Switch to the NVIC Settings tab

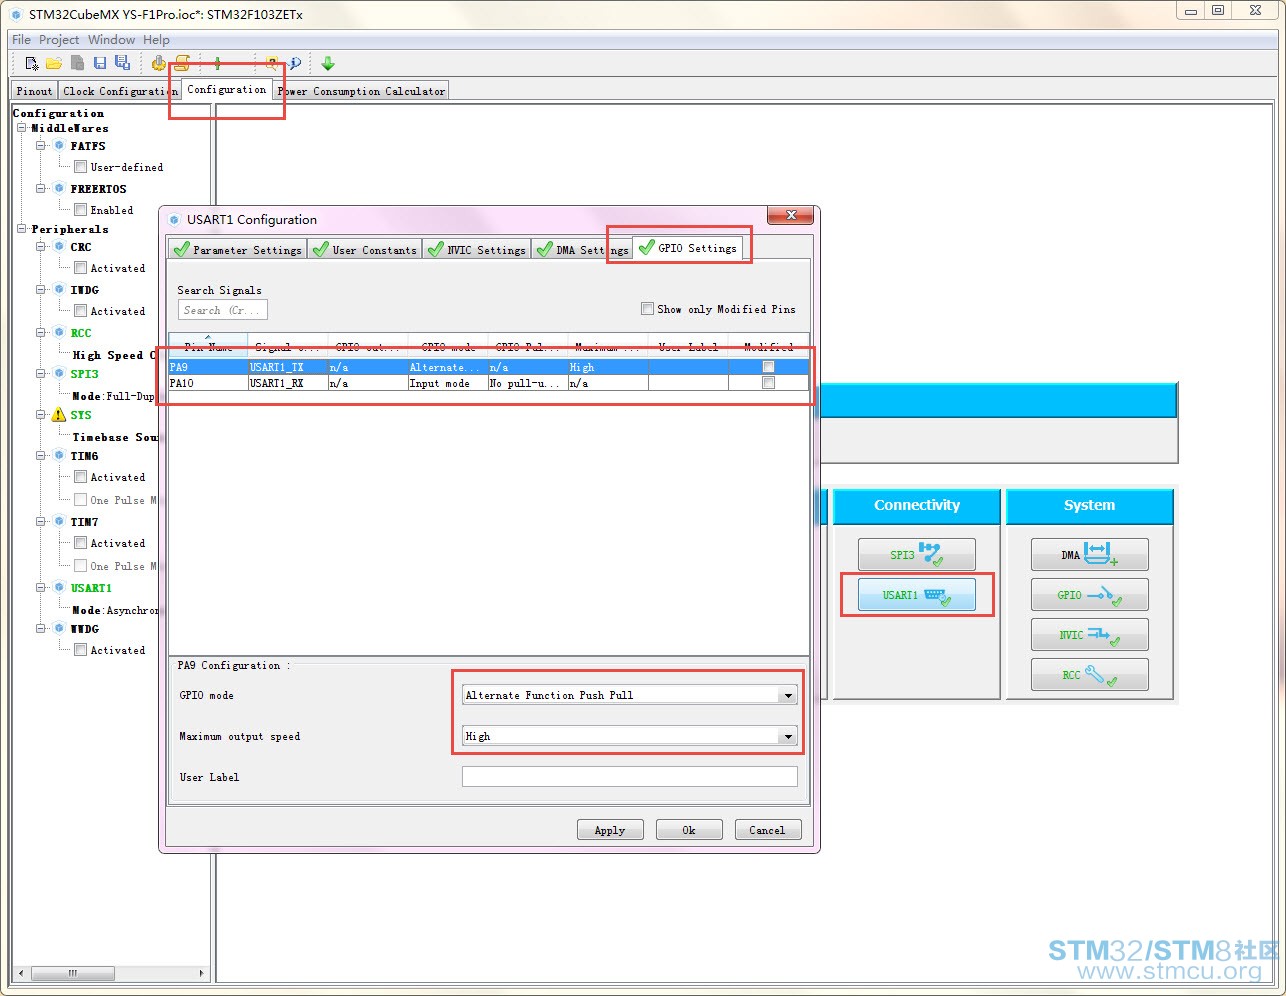point(477,250)
